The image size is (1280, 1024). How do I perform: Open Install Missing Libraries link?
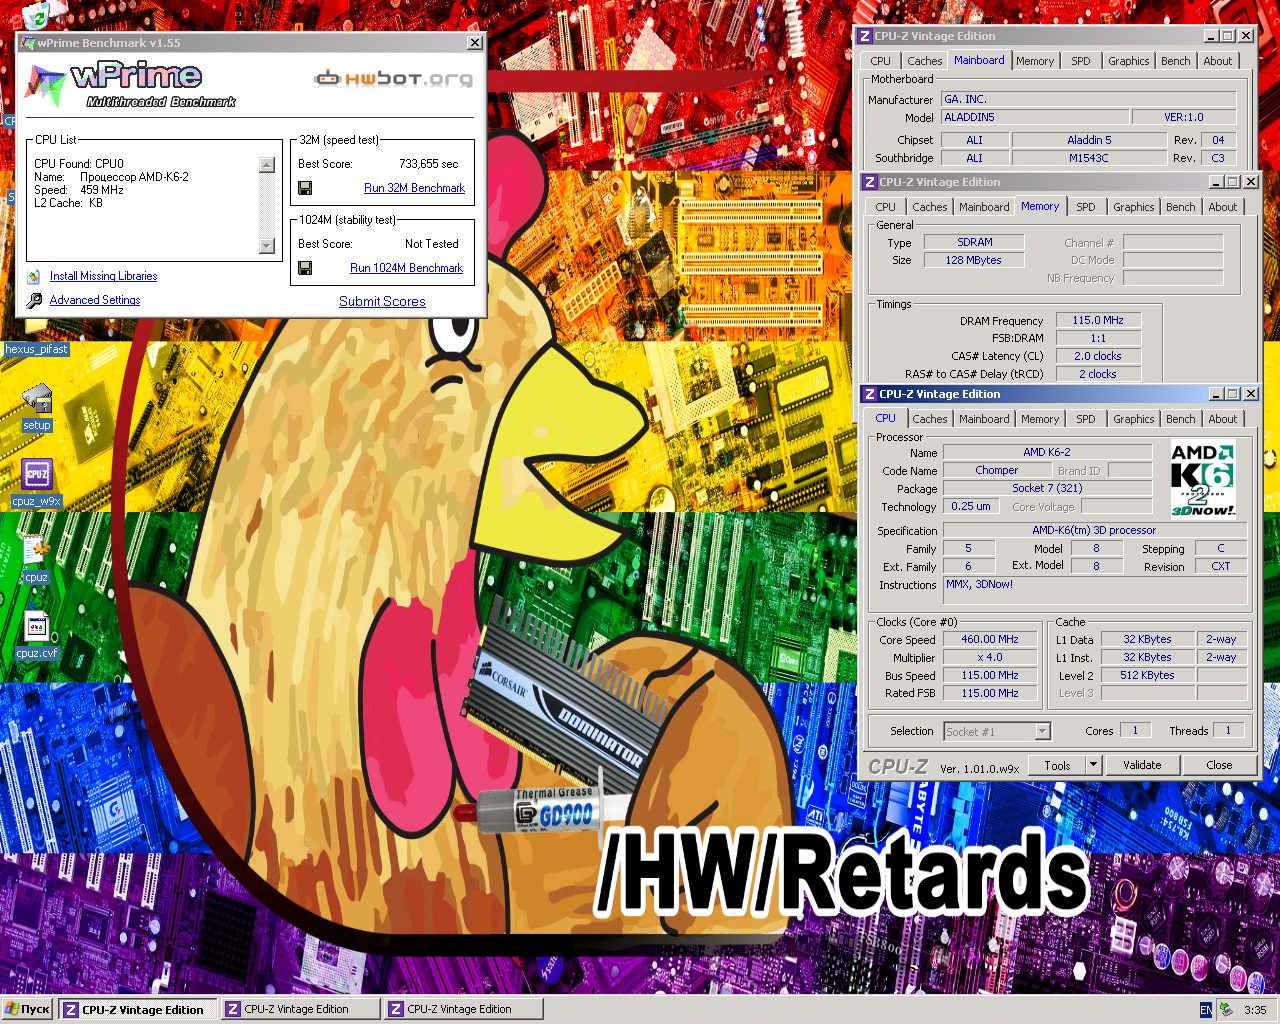(103, 276)
